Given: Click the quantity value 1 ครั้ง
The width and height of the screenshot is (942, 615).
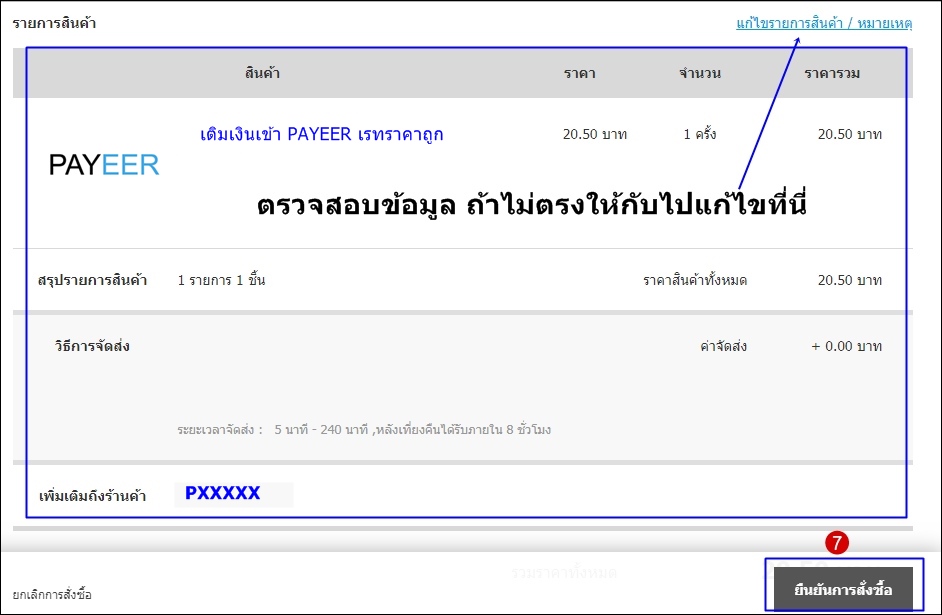Looking at the screenshot, I should [x=700, y=134].
